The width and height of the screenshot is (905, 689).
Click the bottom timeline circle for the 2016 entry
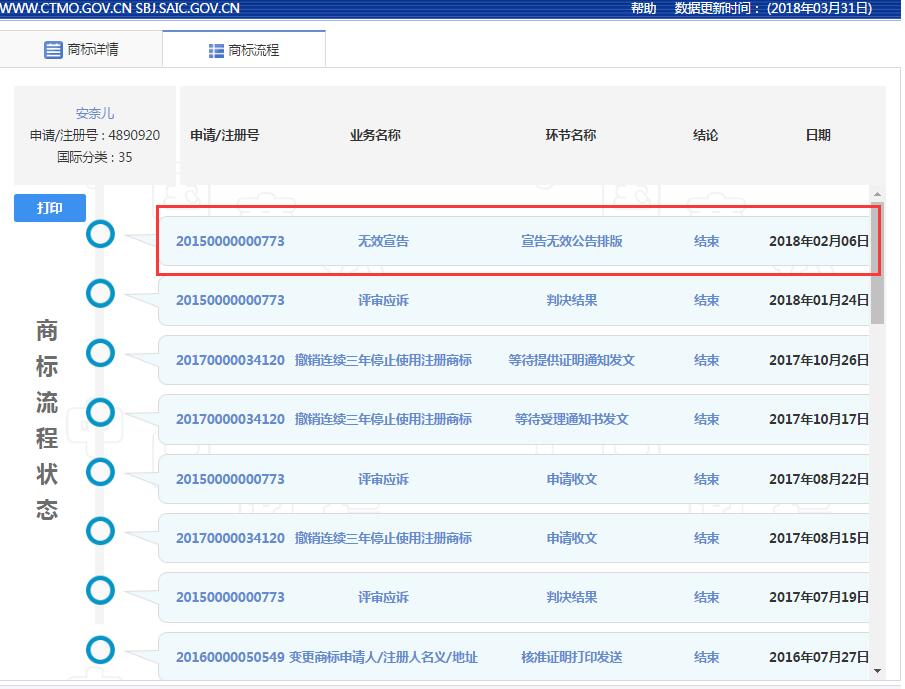point(100,650)
